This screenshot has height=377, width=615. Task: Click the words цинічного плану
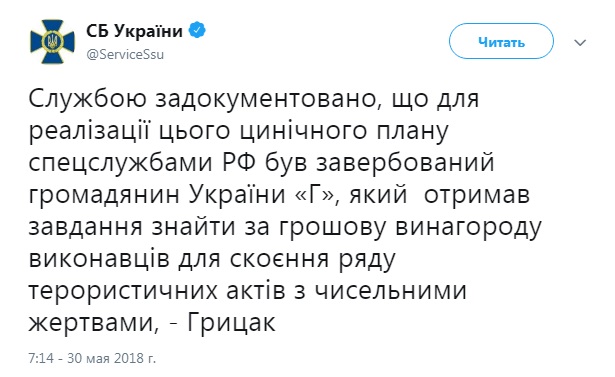[344, 131]
